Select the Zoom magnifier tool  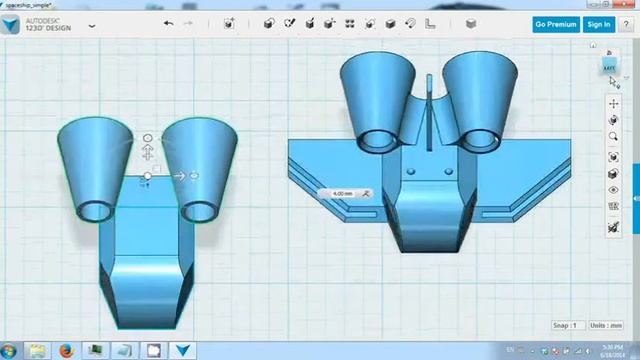613,137
